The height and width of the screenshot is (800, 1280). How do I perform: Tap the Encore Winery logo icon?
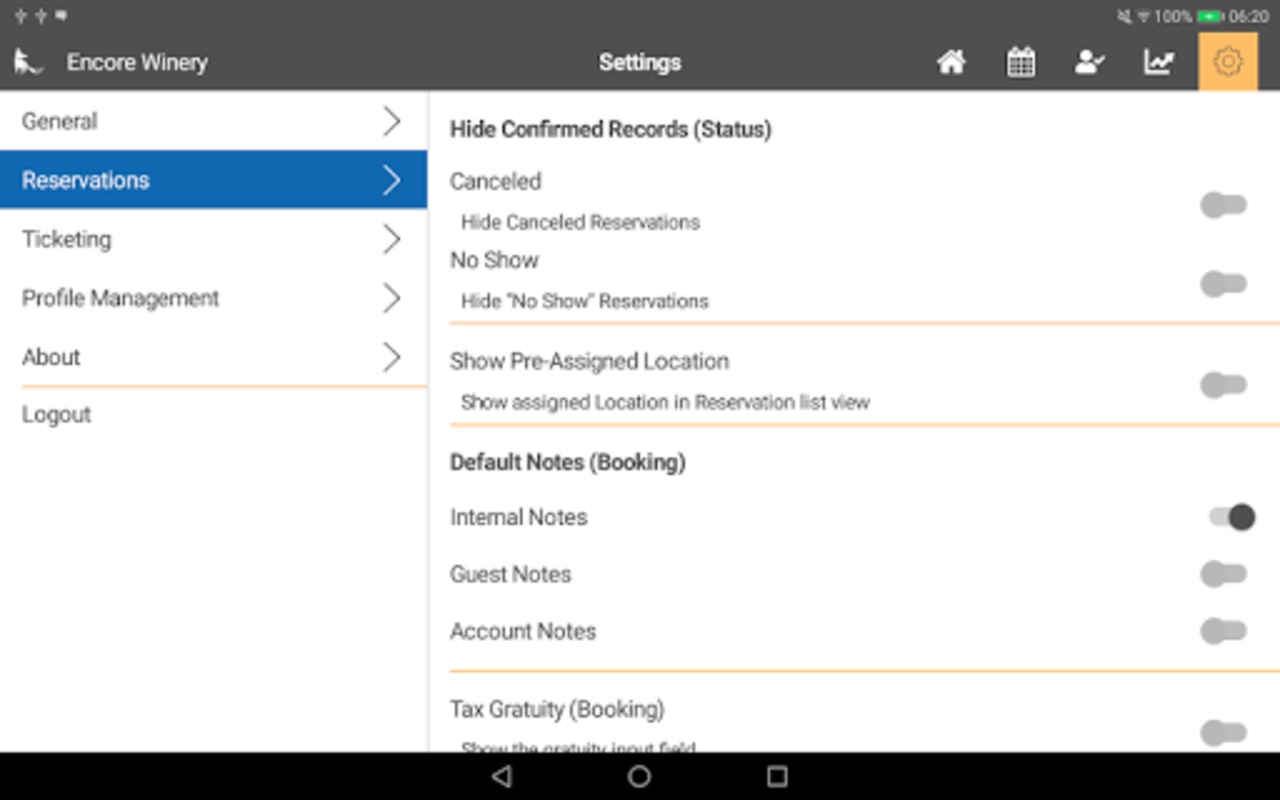[27, 62]
